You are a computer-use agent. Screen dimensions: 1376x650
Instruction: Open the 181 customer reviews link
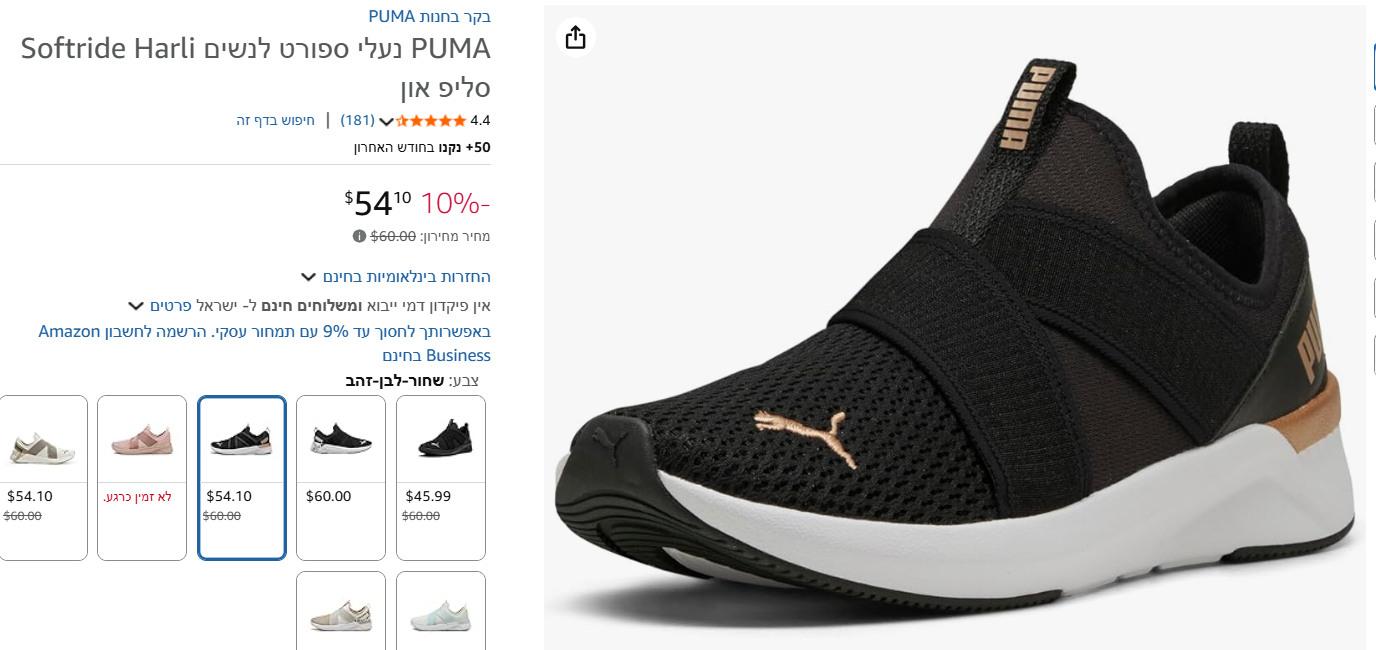(x=357, y=121)
